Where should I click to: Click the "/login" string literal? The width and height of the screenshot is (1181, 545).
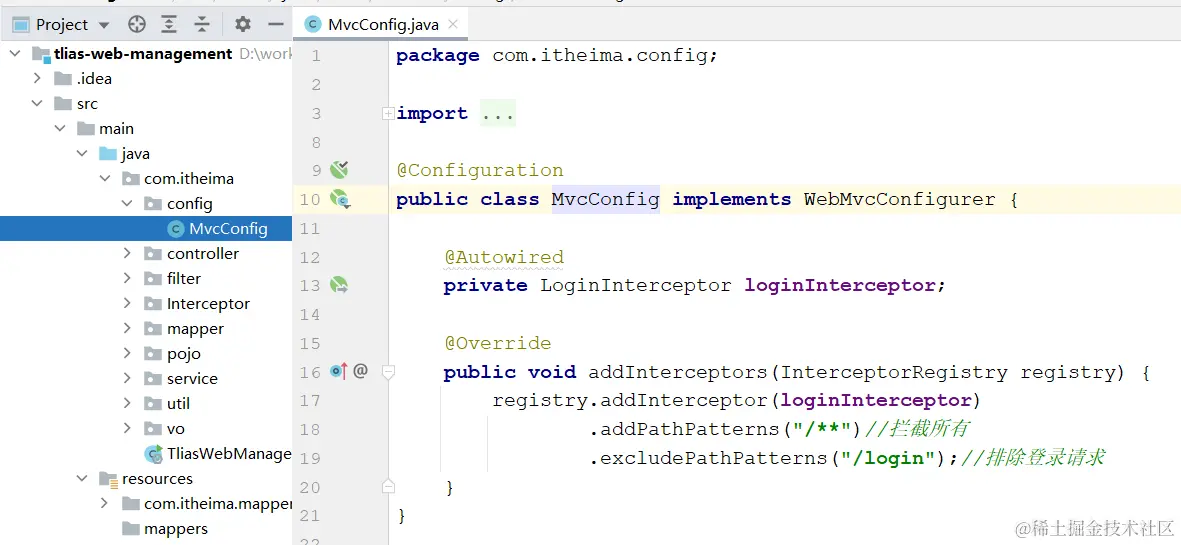[x=887, y=458]
